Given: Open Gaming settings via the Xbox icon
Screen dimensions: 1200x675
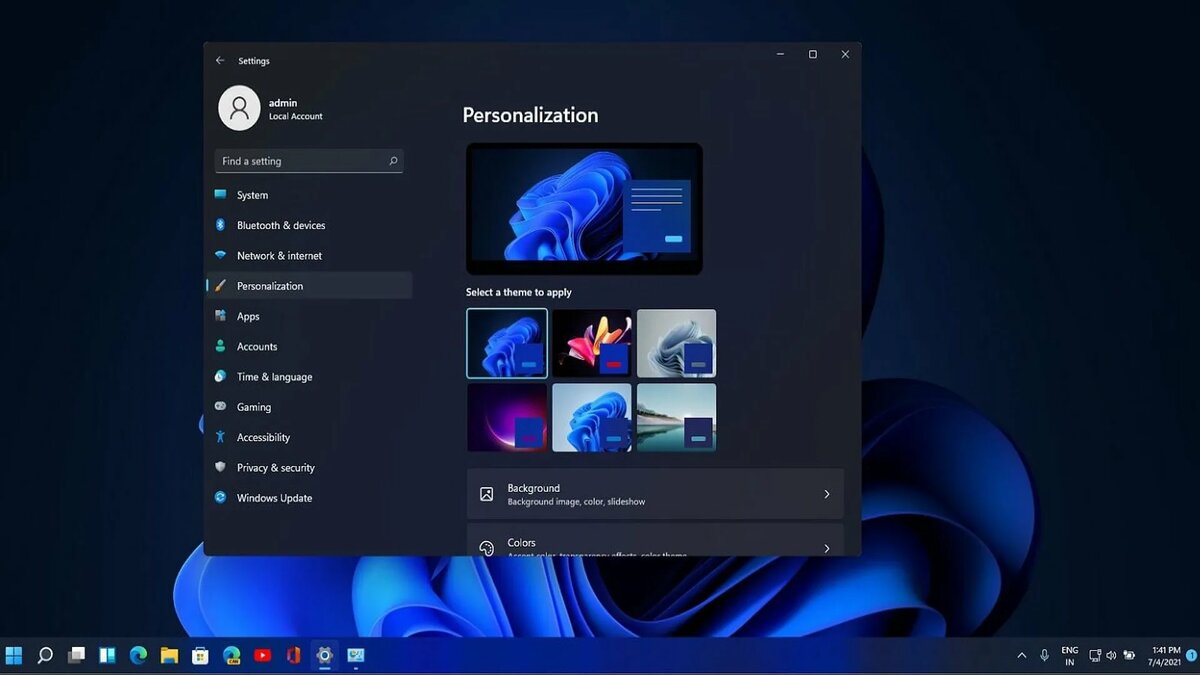Looking at the screenshot, I should coord(221,407).
